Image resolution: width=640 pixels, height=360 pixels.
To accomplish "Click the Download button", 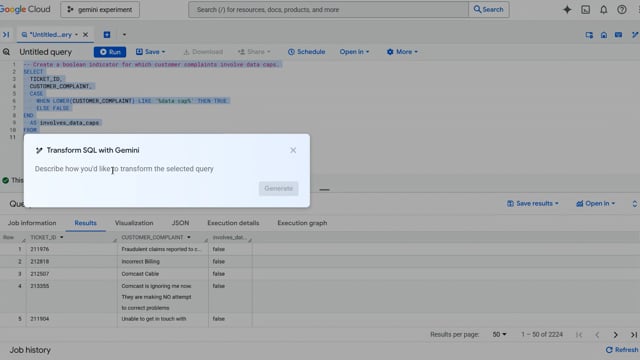I will [x=203, y=52].
